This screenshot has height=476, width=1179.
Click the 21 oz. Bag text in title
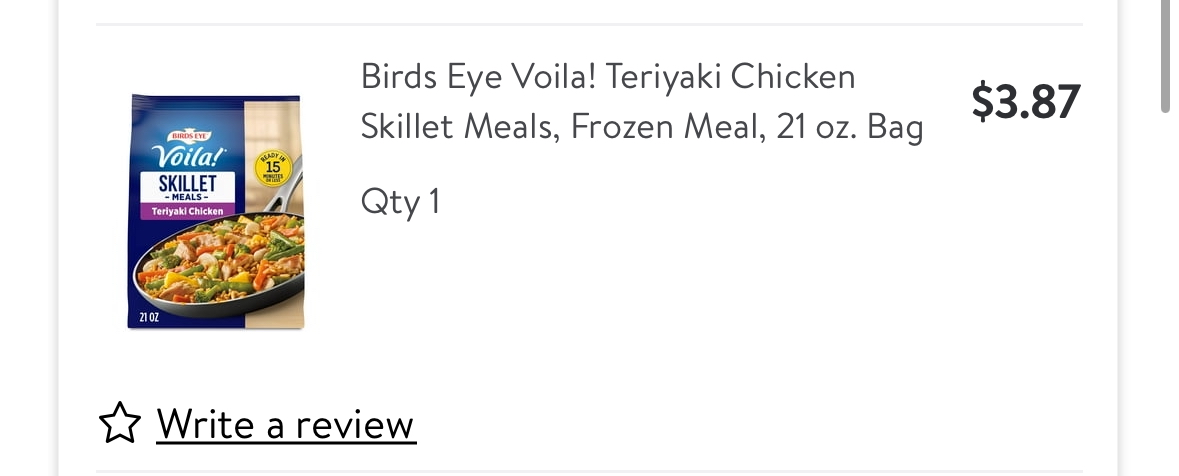(849, 127)
